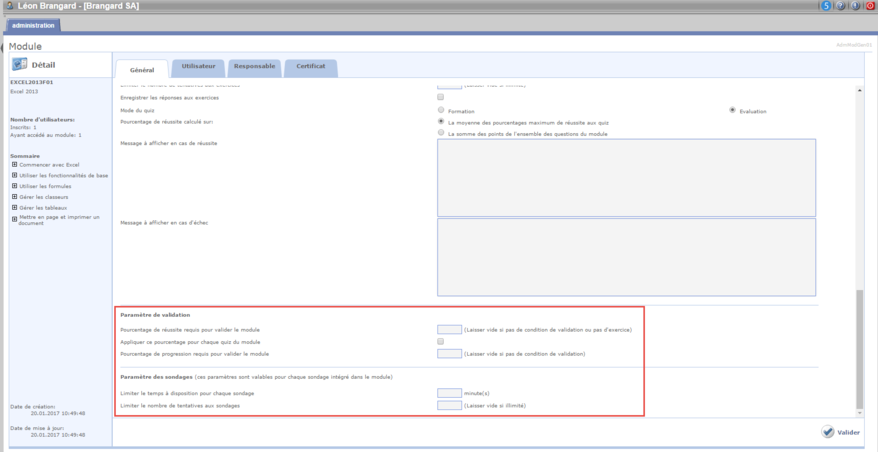Open help via the question mark icon

coord(840,6)
